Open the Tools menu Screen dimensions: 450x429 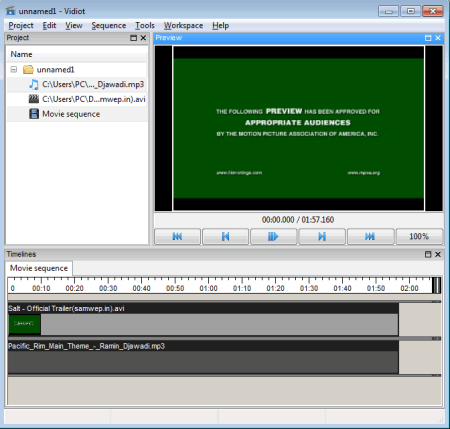[x=145, y=26]
